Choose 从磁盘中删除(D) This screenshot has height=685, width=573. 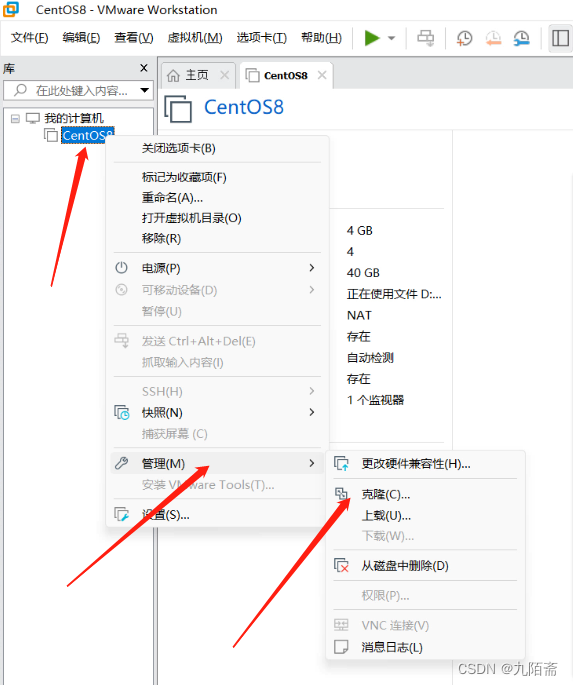(x=425, y=566)
